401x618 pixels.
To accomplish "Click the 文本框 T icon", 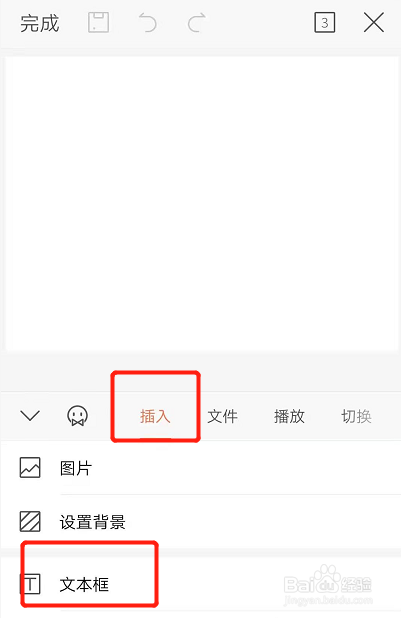I will [x=30, y=584].
